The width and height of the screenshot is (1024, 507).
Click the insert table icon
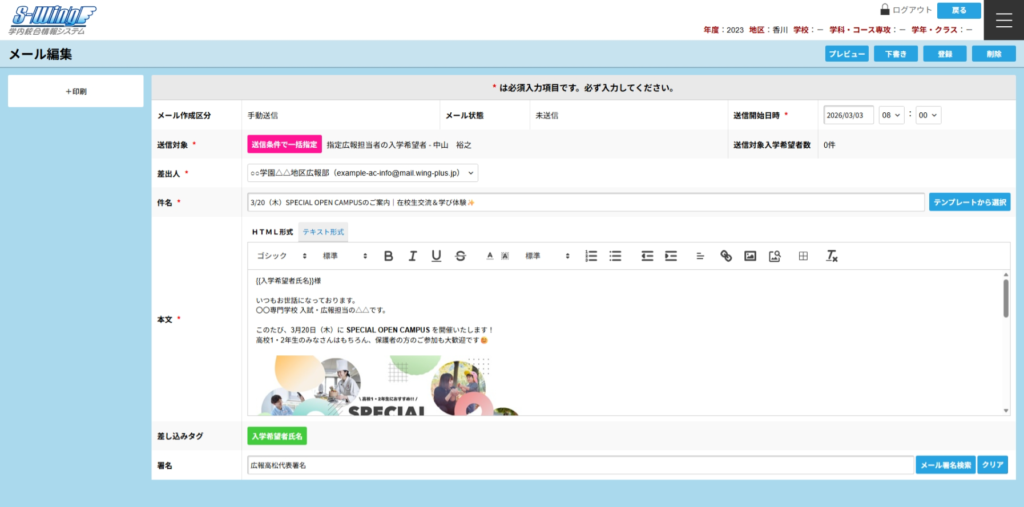coord(803,256)
